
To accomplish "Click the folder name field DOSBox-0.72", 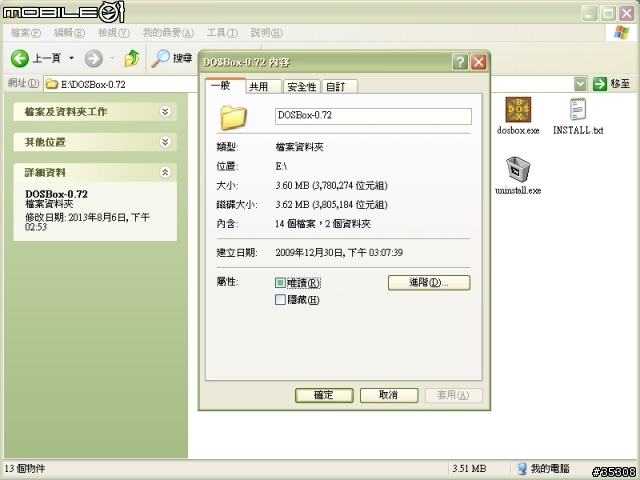I will click(373, 116).
